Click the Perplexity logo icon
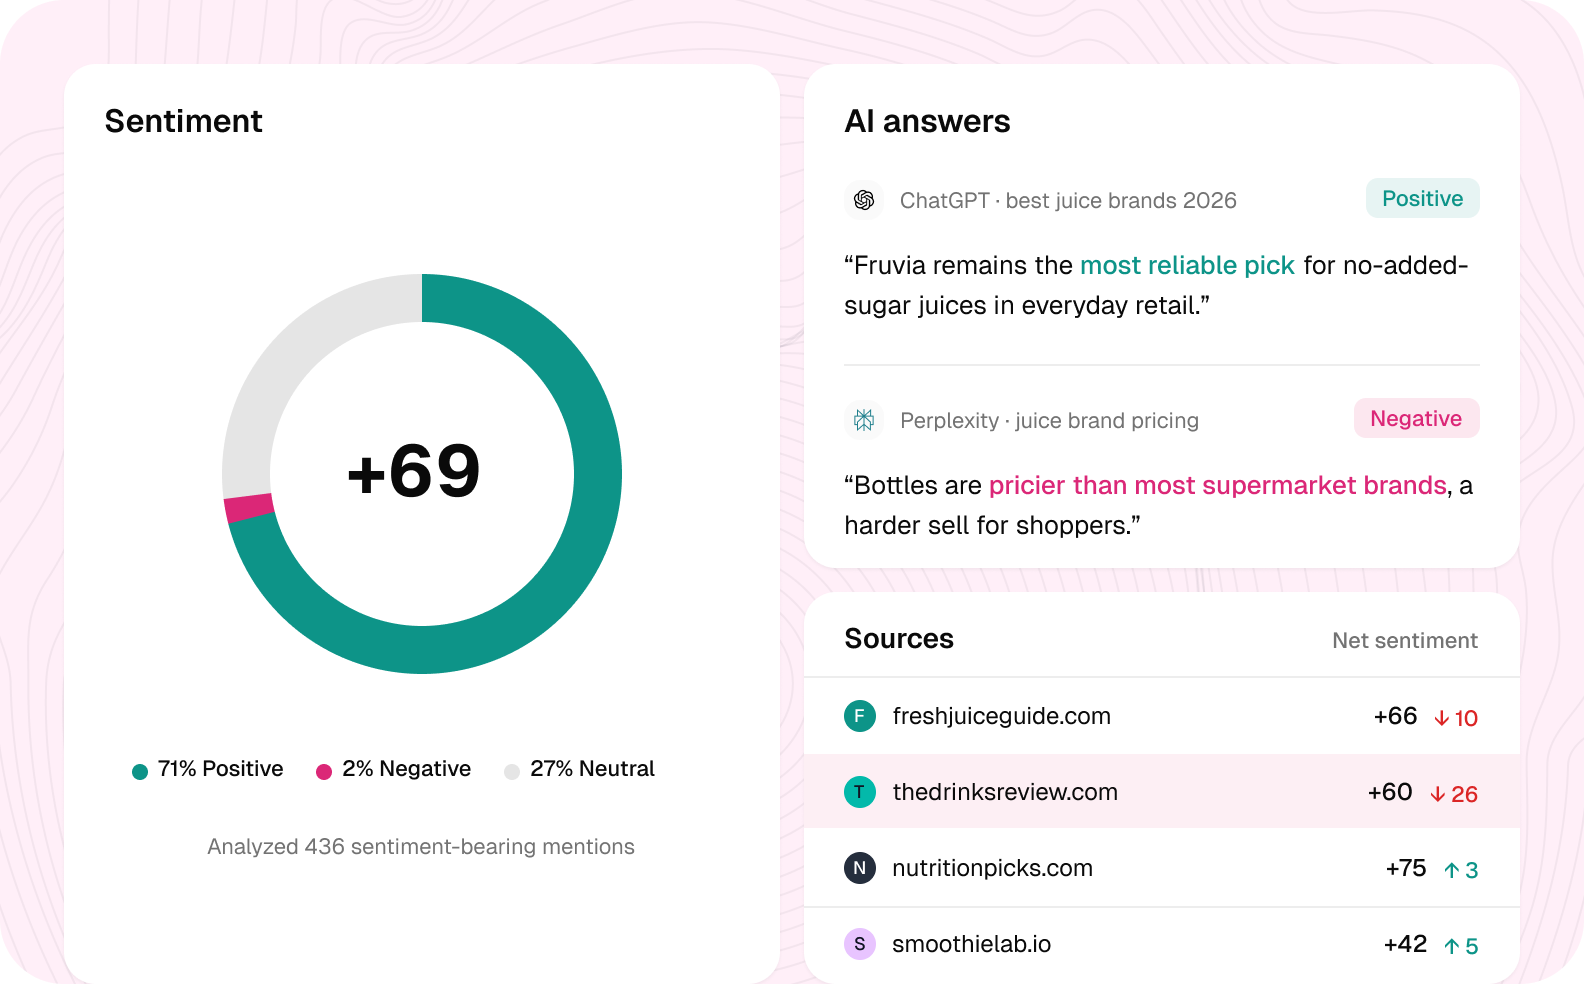This screenshot has height=984, width=1584. click(864, 420)
